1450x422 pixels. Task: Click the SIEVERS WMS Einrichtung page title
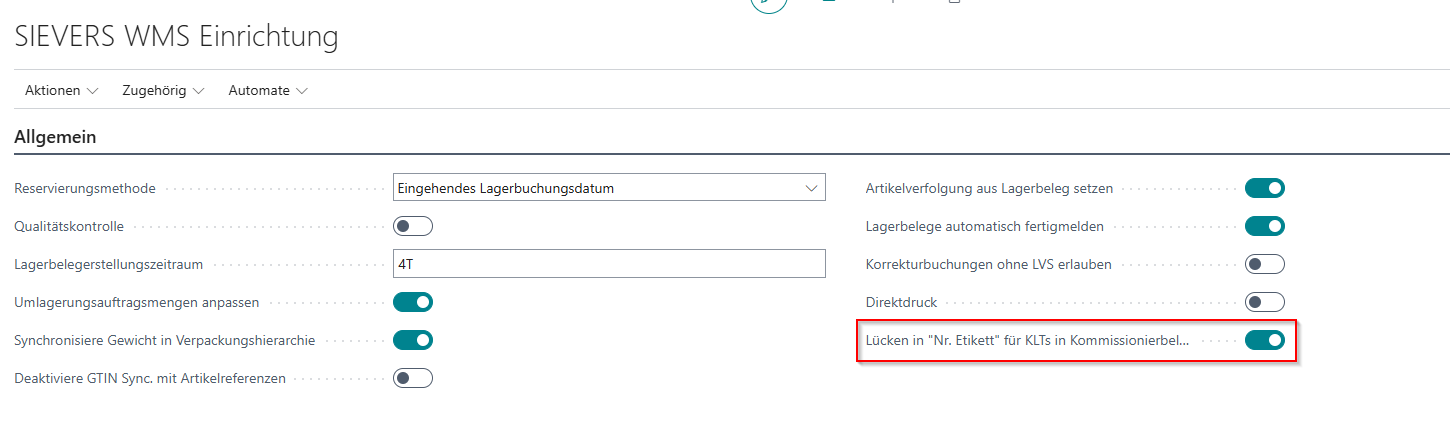[x=176, y=37]
